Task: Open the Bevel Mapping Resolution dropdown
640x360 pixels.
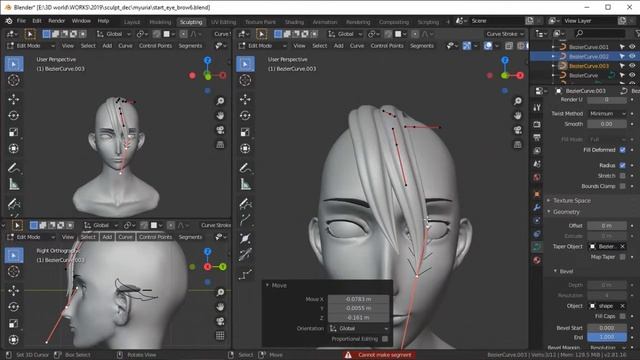Action: pyautogui.click(x=608, y=347)
